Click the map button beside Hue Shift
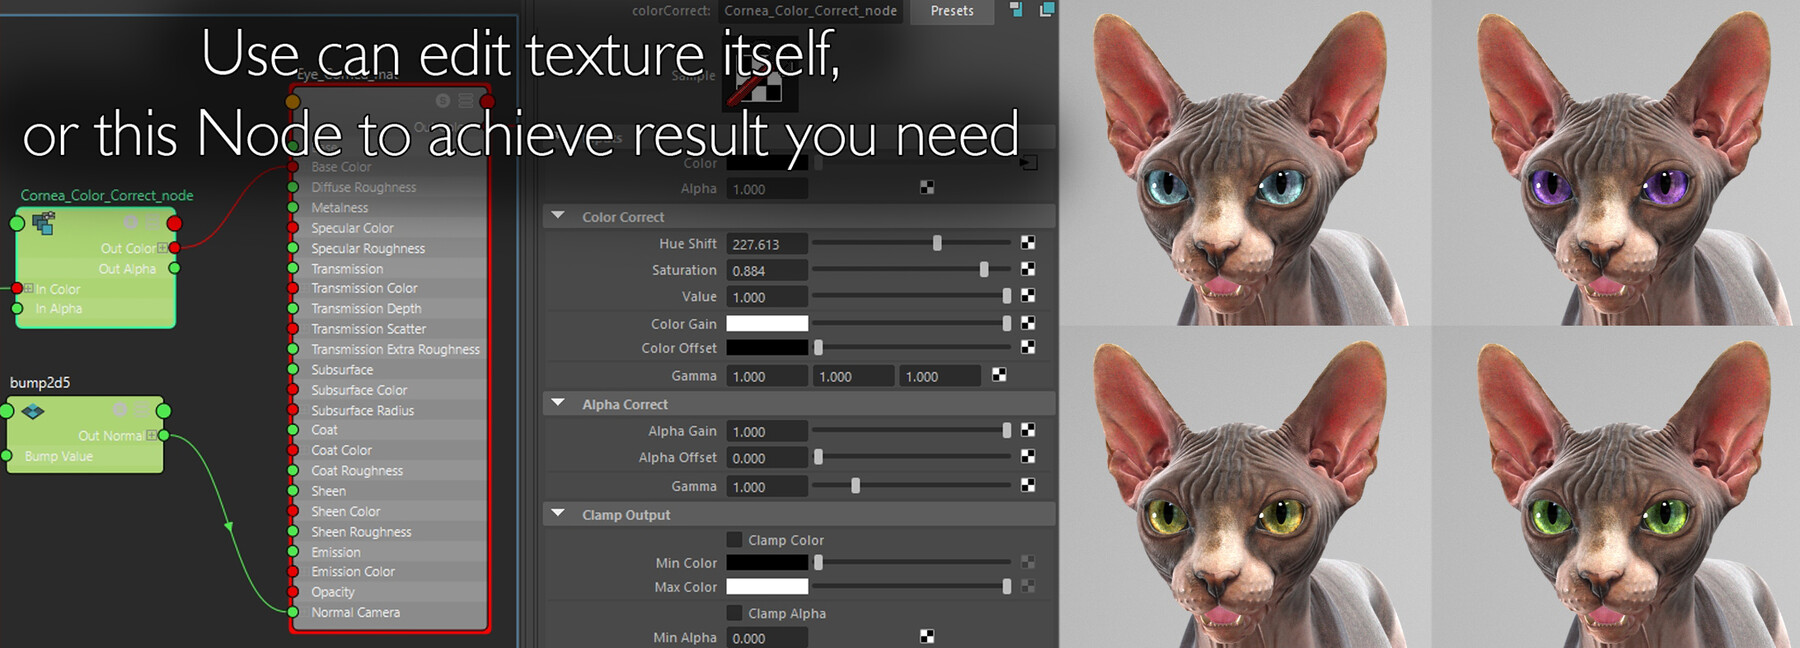The width and height of the screenshot is (1800, 648). [1028, 243]
